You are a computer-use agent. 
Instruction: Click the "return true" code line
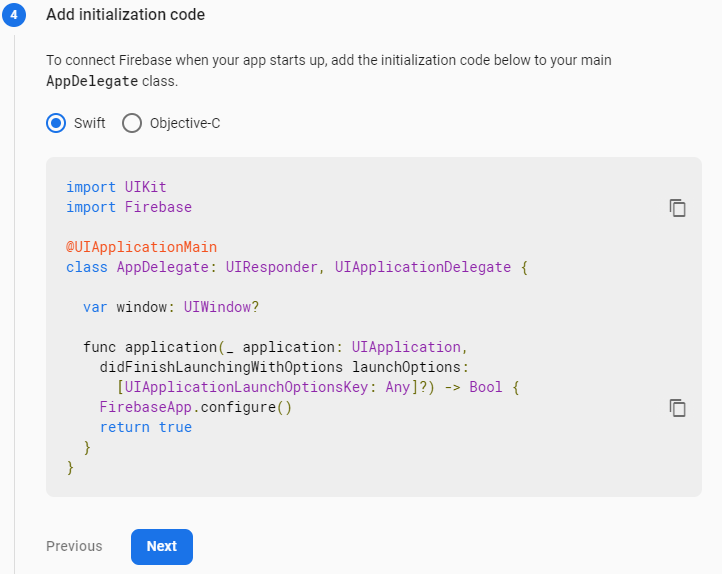(146, 427)
